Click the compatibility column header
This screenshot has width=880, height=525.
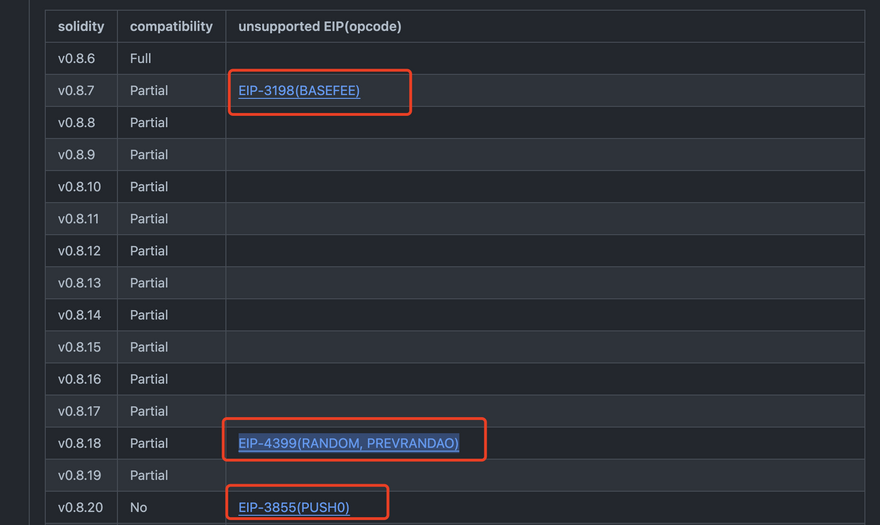coord(171,27)
